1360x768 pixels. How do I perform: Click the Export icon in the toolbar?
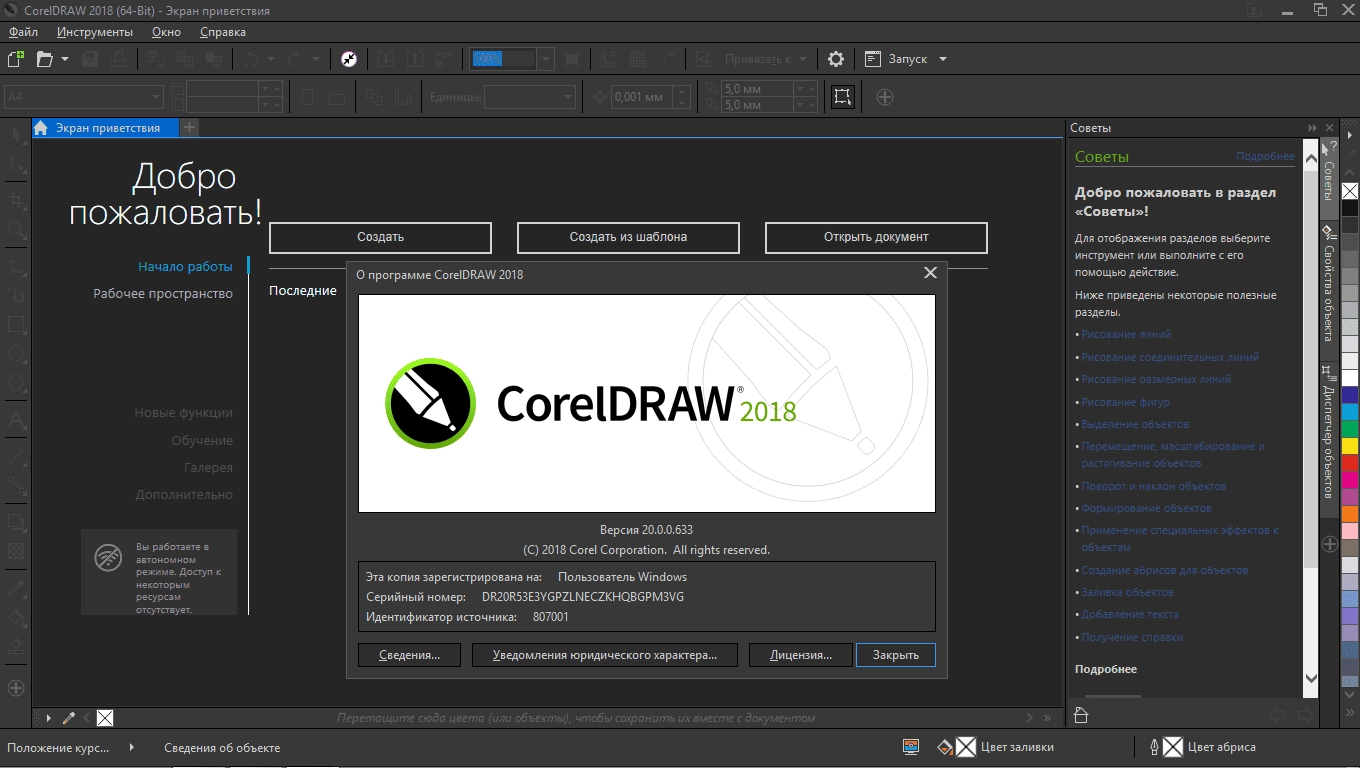tap(414, 59)
